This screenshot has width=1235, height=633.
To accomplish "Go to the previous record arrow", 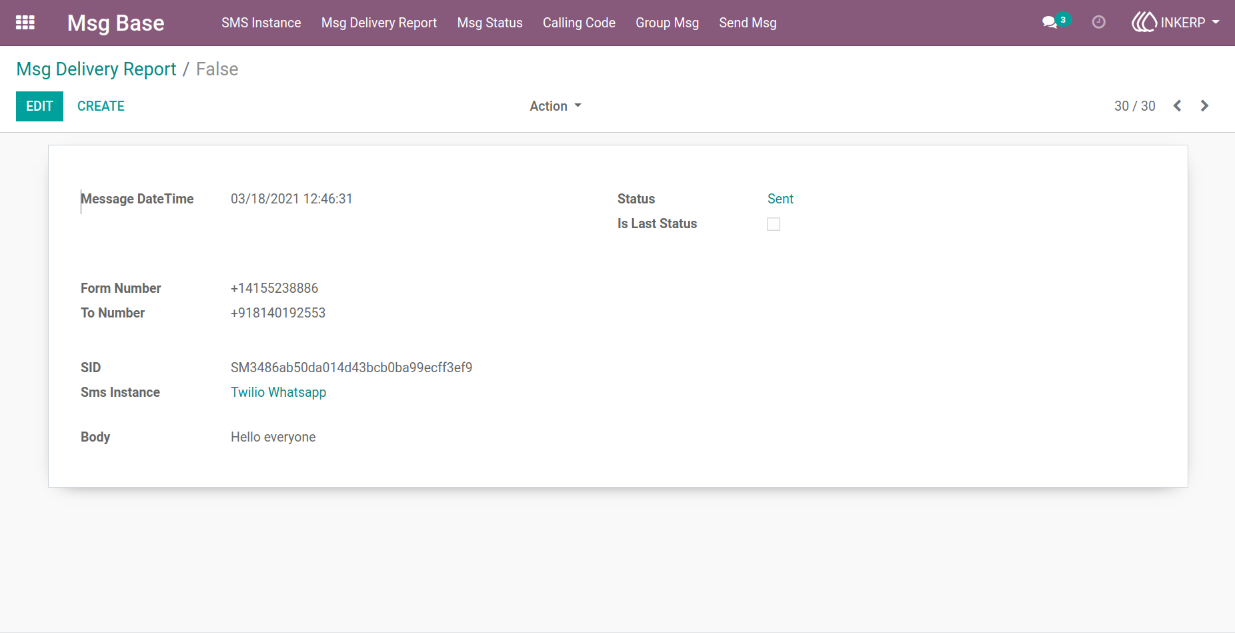I will 1177,106.
